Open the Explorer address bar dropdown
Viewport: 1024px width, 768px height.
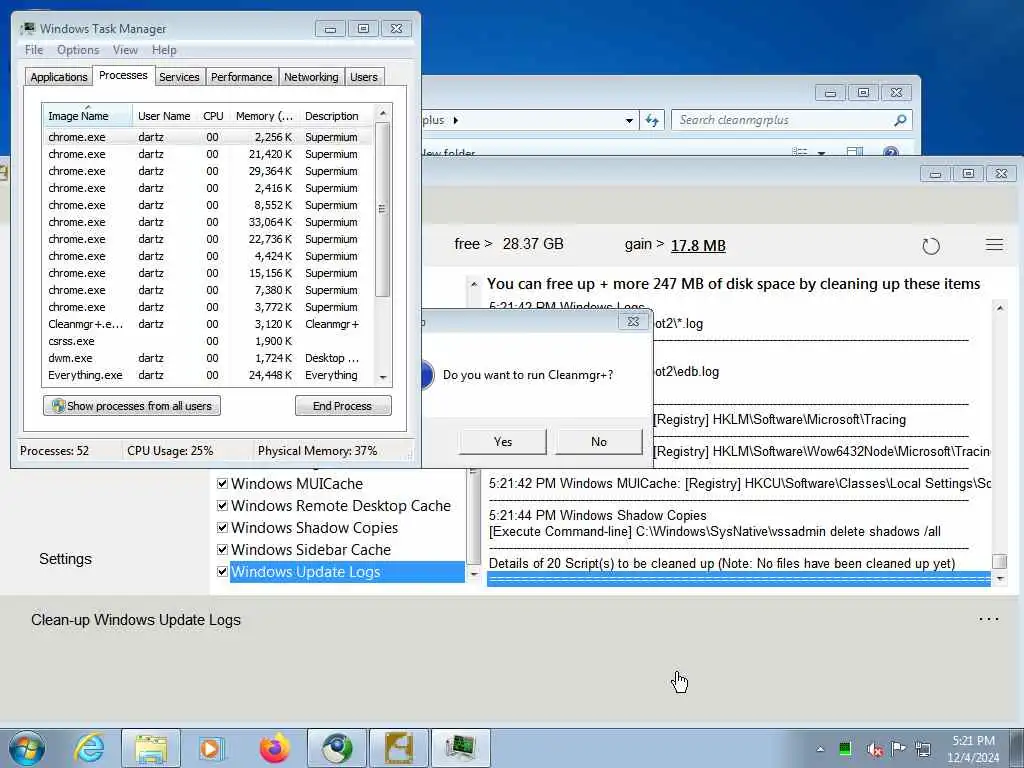coord(629,120)
